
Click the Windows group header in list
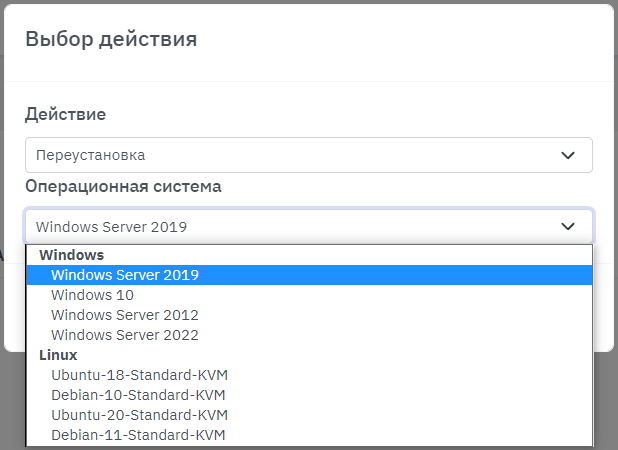pyautogui.click(x=71, y=255)
